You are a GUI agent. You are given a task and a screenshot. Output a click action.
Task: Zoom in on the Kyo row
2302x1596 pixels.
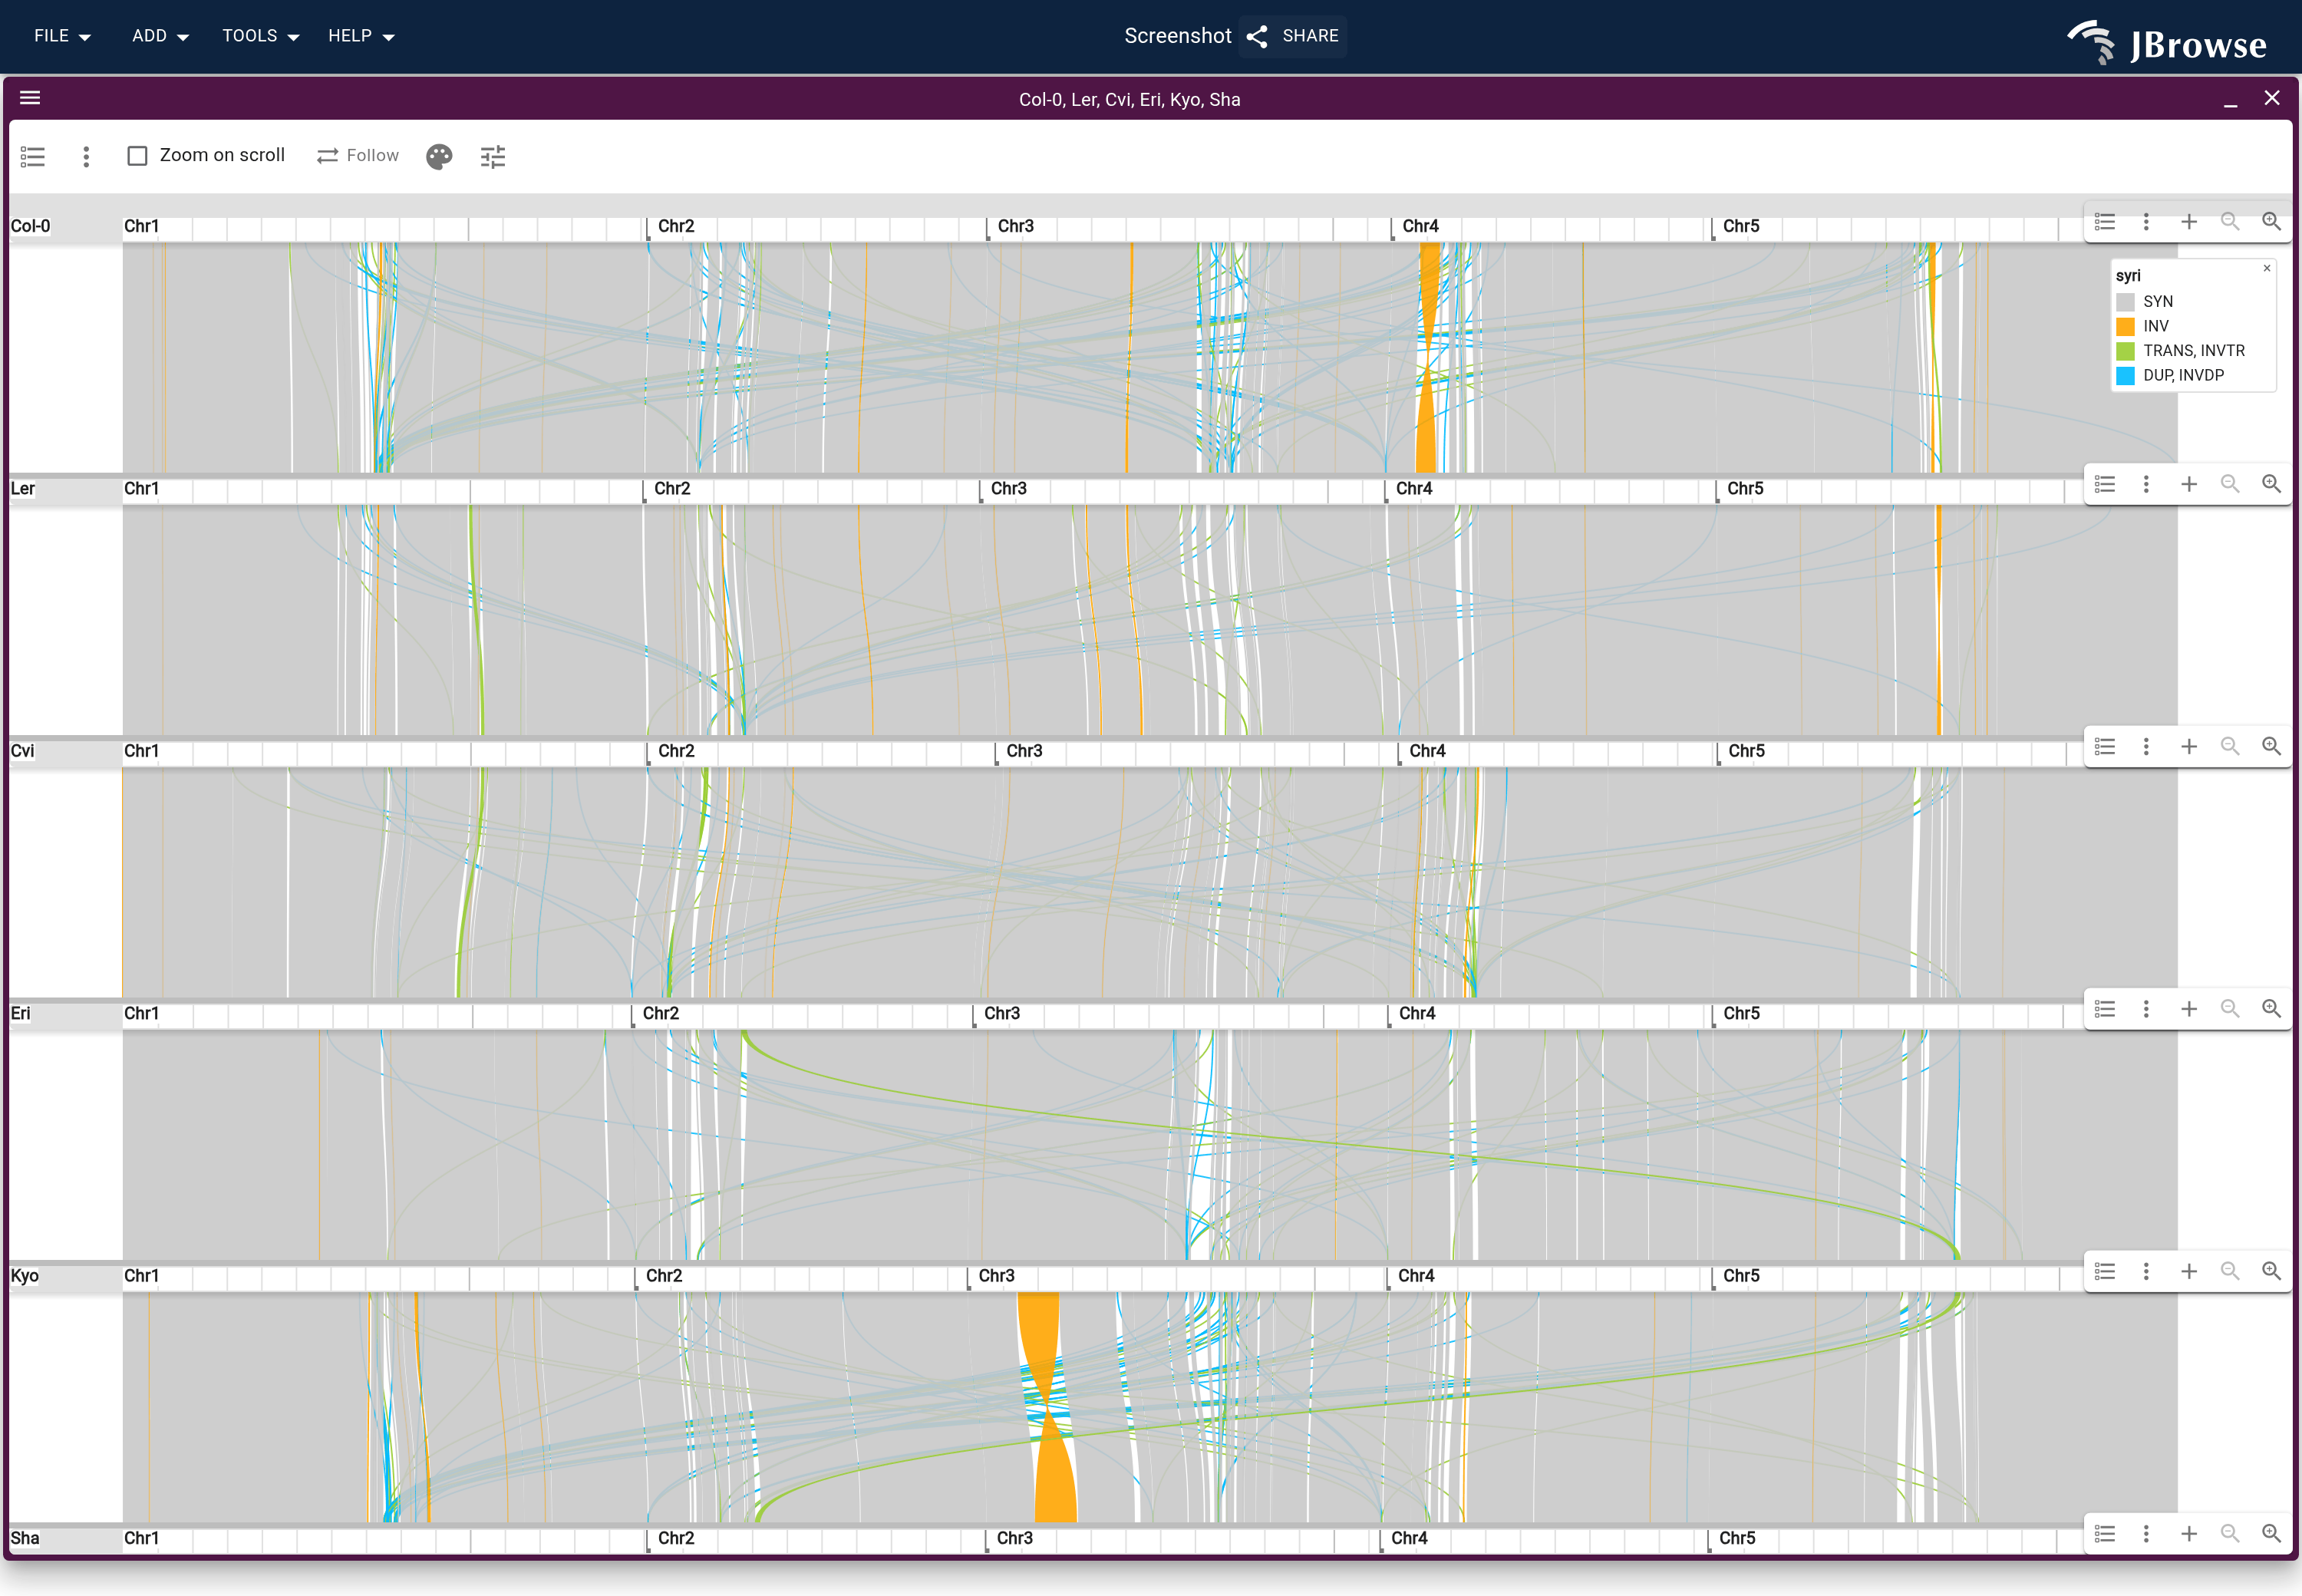pyautogui.click(x=2272, y=1271)
